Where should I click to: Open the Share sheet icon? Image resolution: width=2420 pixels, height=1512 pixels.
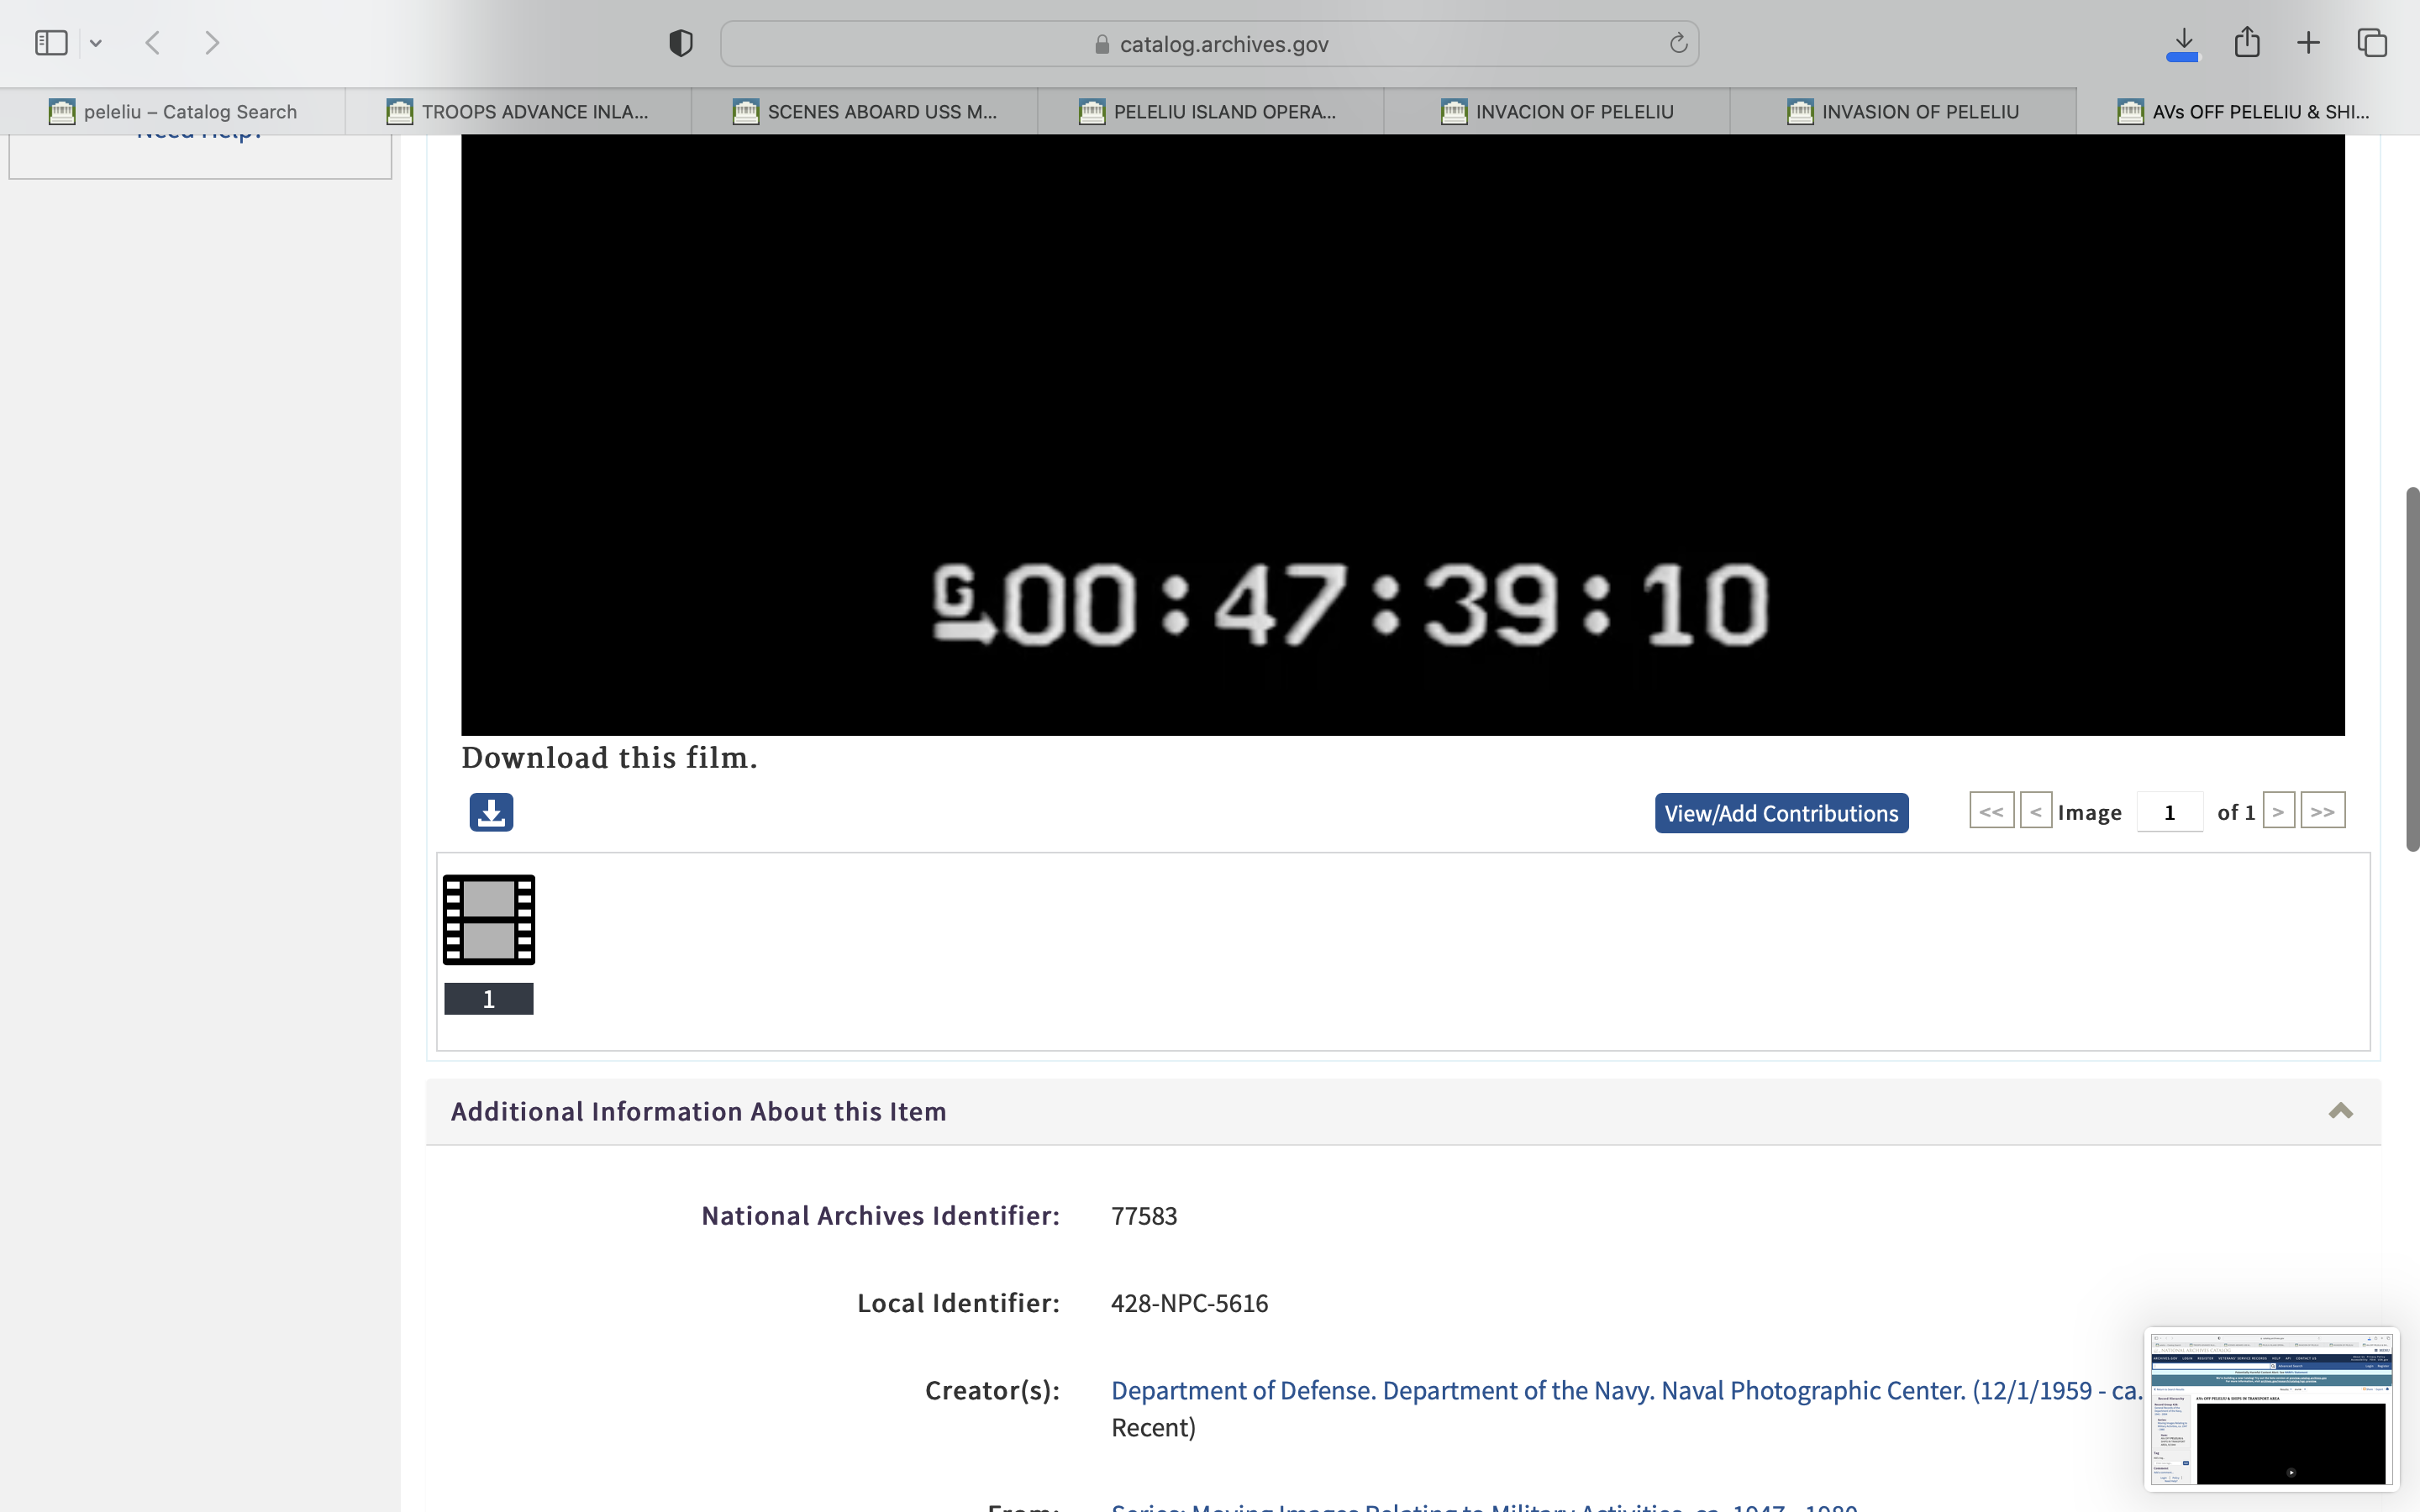click(2247, 43)
